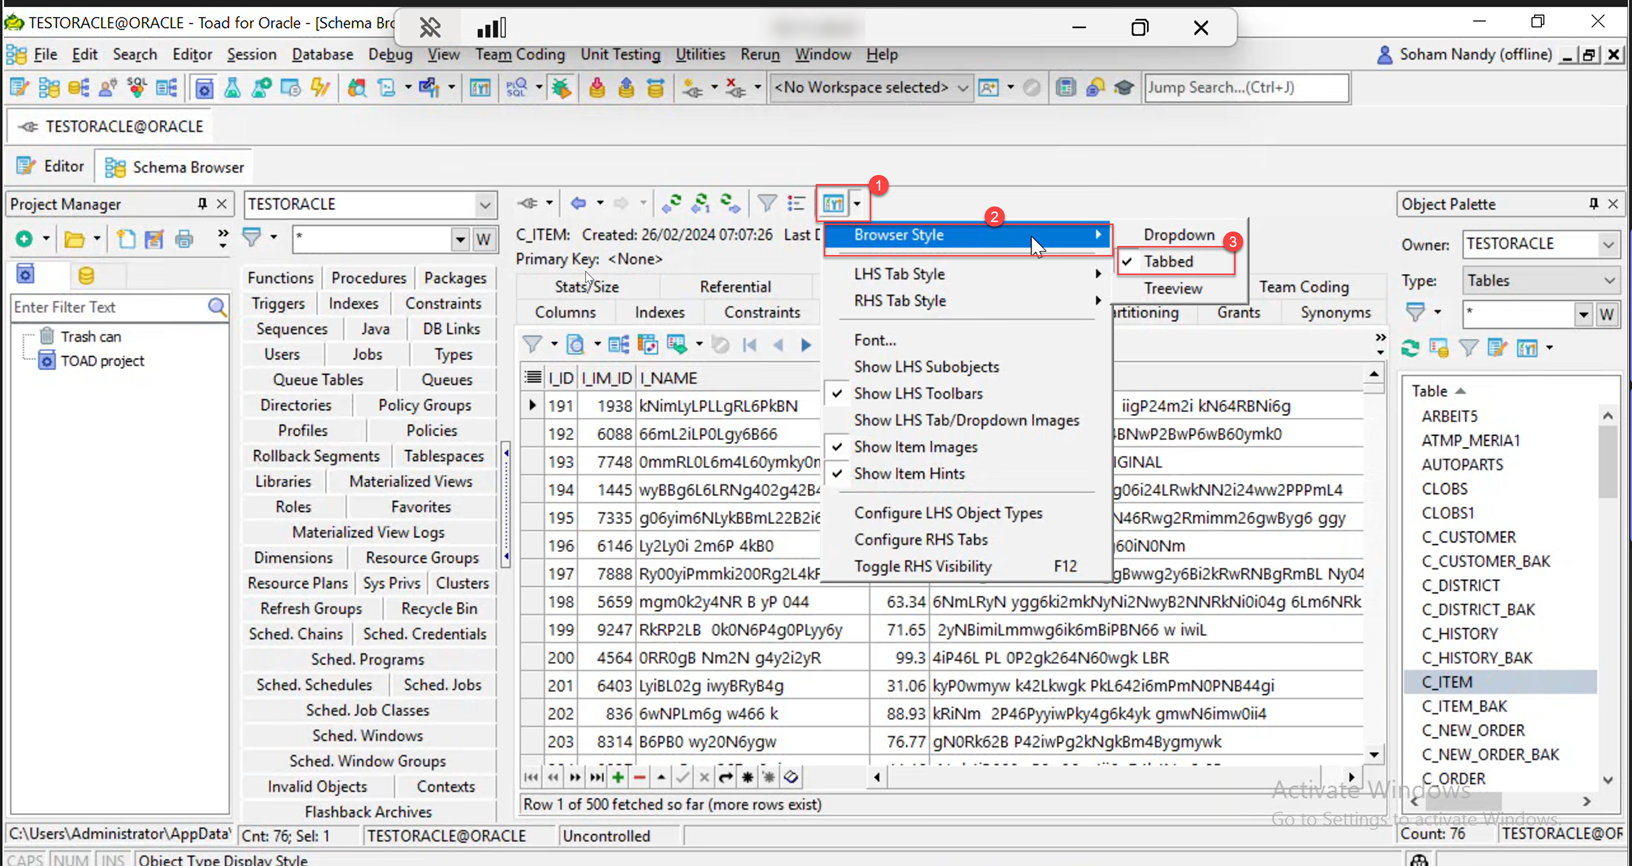Click the new connection plug icon in main toolbar

click(692, 88)
